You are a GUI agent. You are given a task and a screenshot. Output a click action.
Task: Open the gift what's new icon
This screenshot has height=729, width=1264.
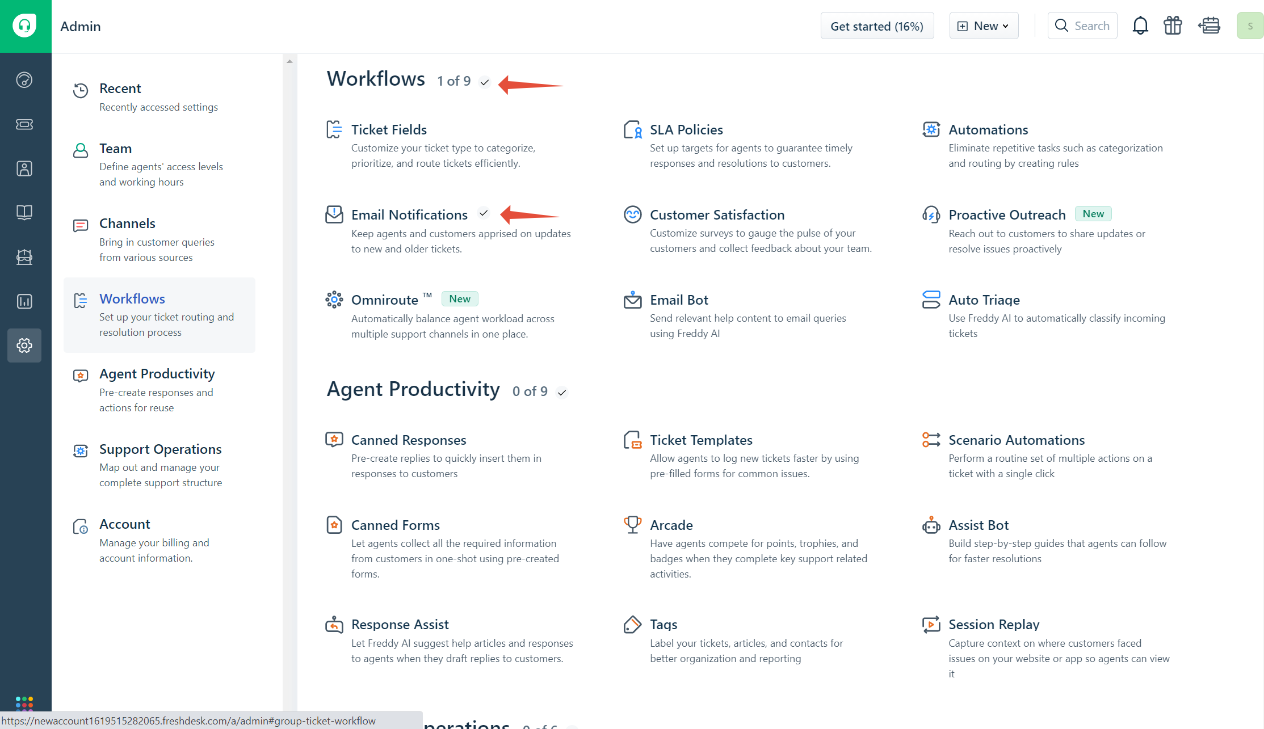click(1173, 26)
